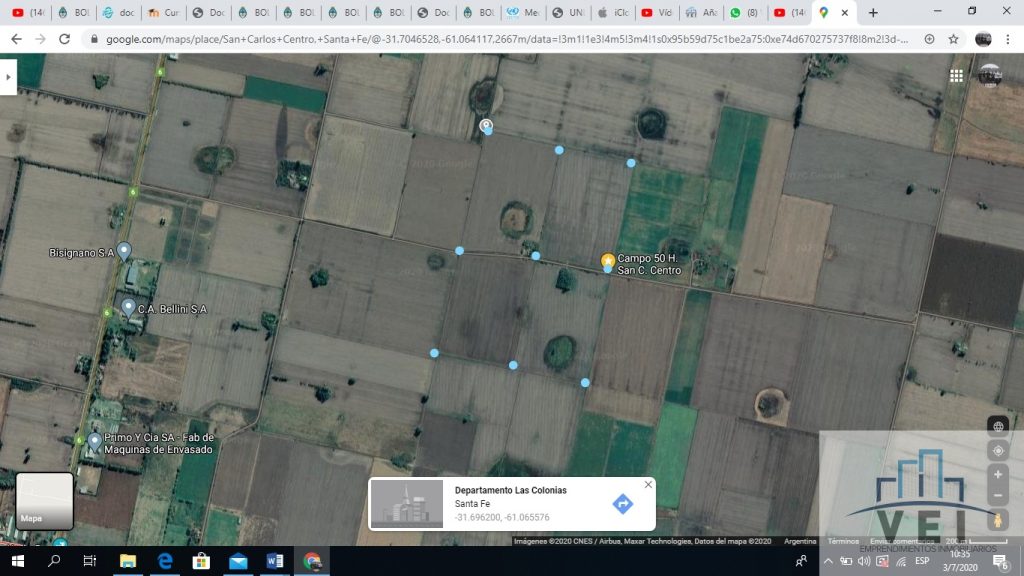Open the info card place thumbnail
Screen dimensions: 1024x576
[407, 504]
